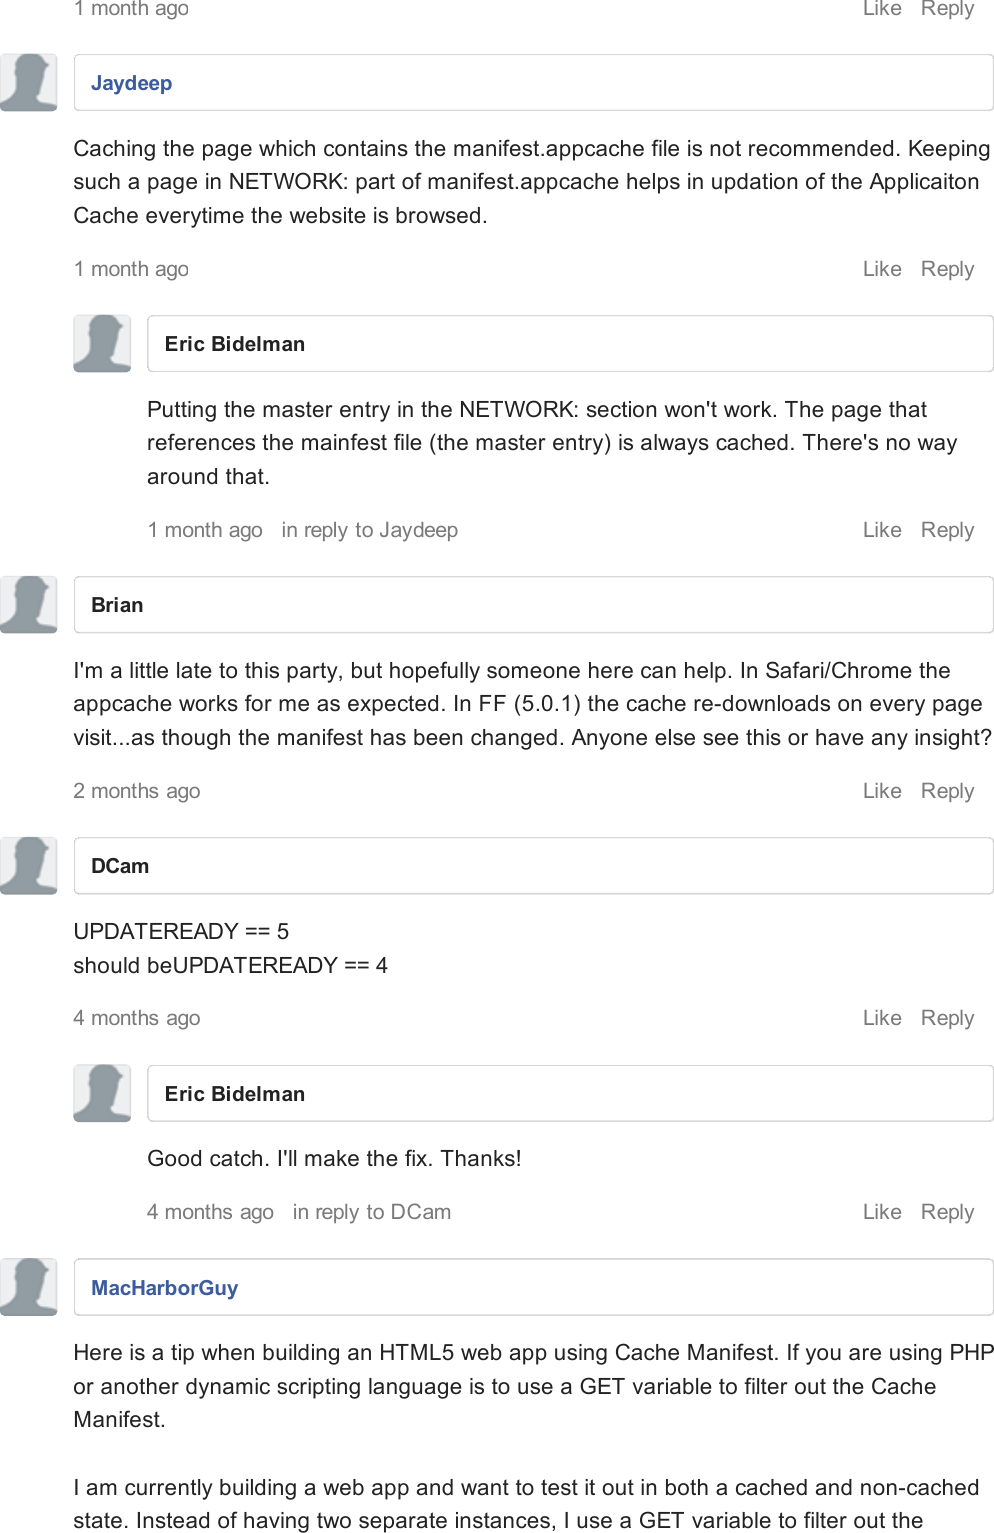This screenshot has height=1533, width=994.
Task: Like DCam's UPDATEREADY comment
Action: [x=882, y=1018]
